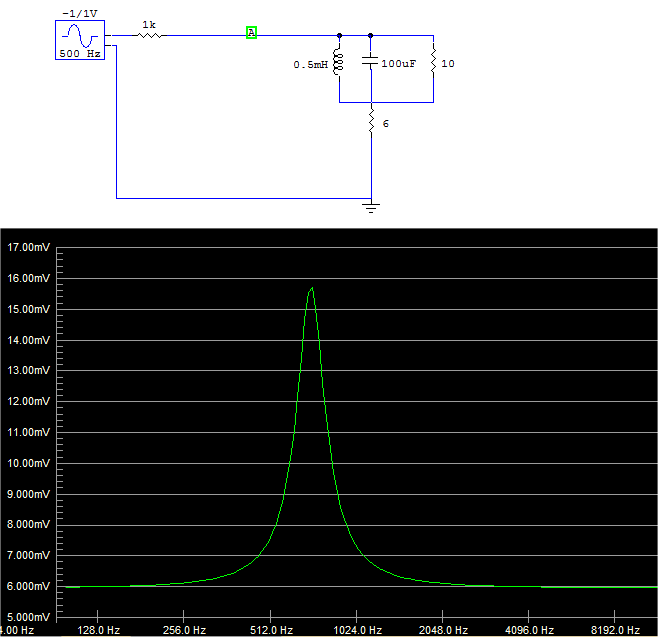The image size is (658, 637).
Task: Select the 1k resistor symbol
Action: (x=150, y=36)
